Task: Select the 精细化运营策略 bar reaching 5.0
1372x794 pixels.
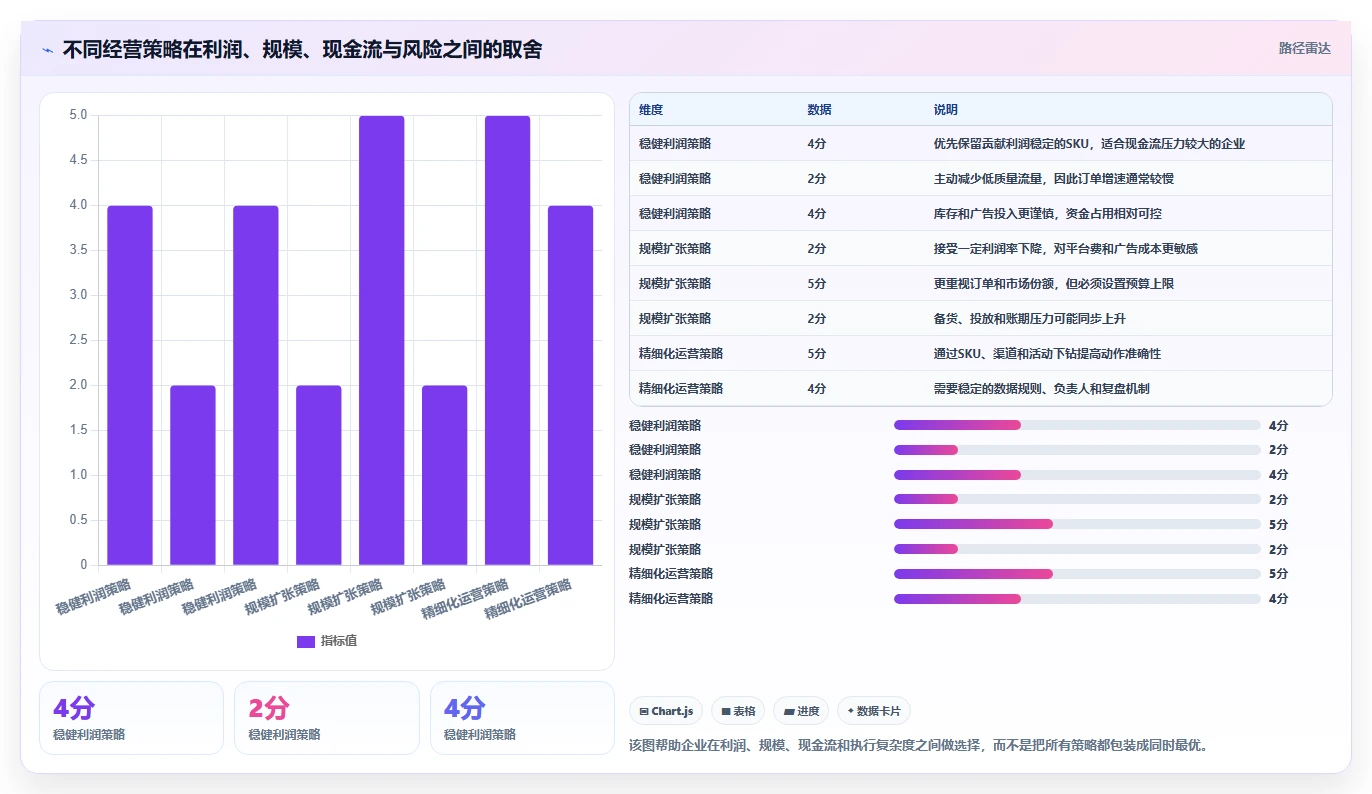Action: coord(508,340)
